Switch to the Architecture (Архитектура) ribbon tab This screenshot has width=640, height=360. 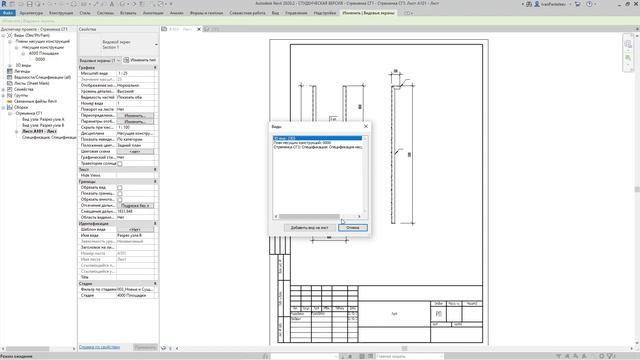(31, 13)
